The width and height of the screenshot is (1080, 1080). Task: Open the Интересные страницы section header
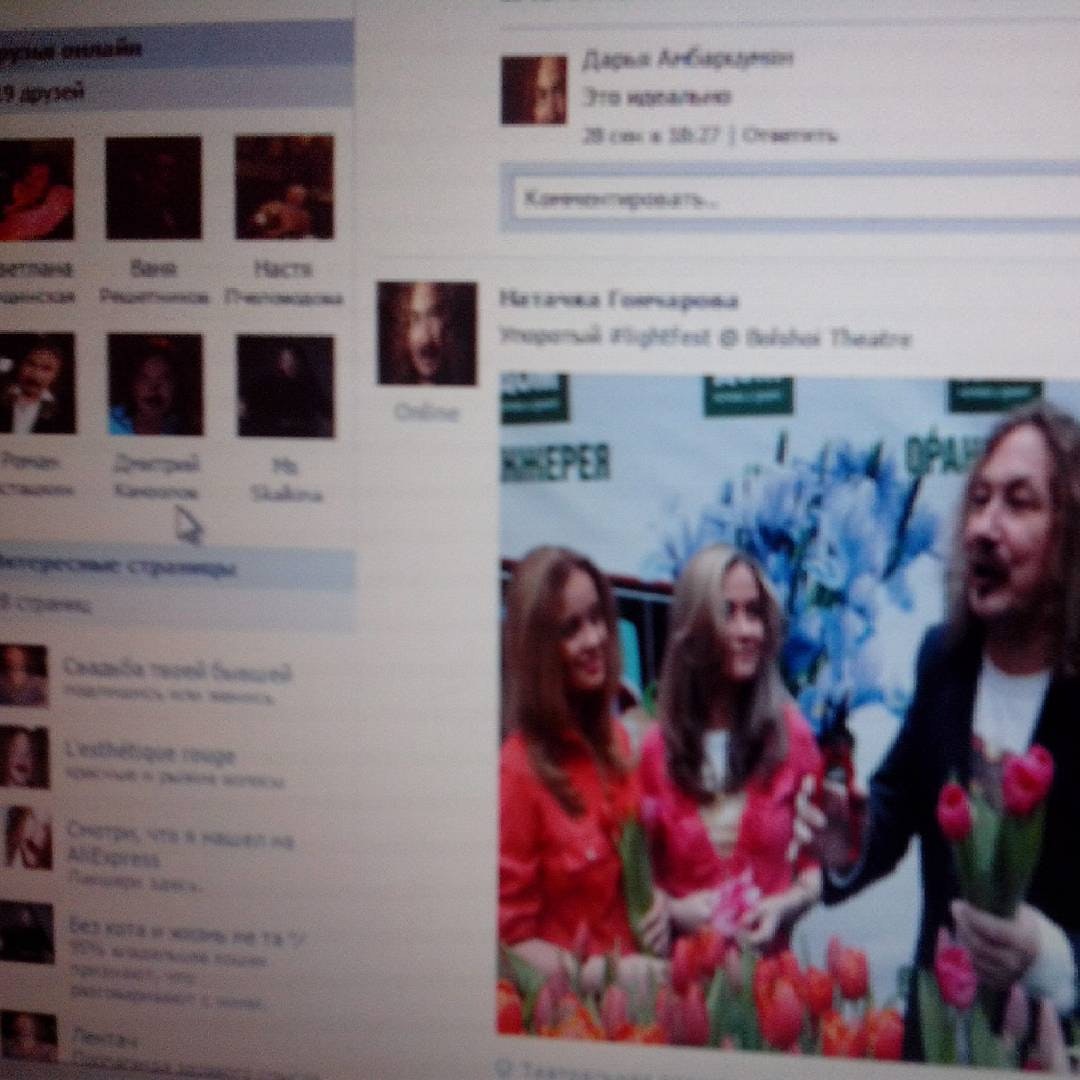click(x=177, y=568)
